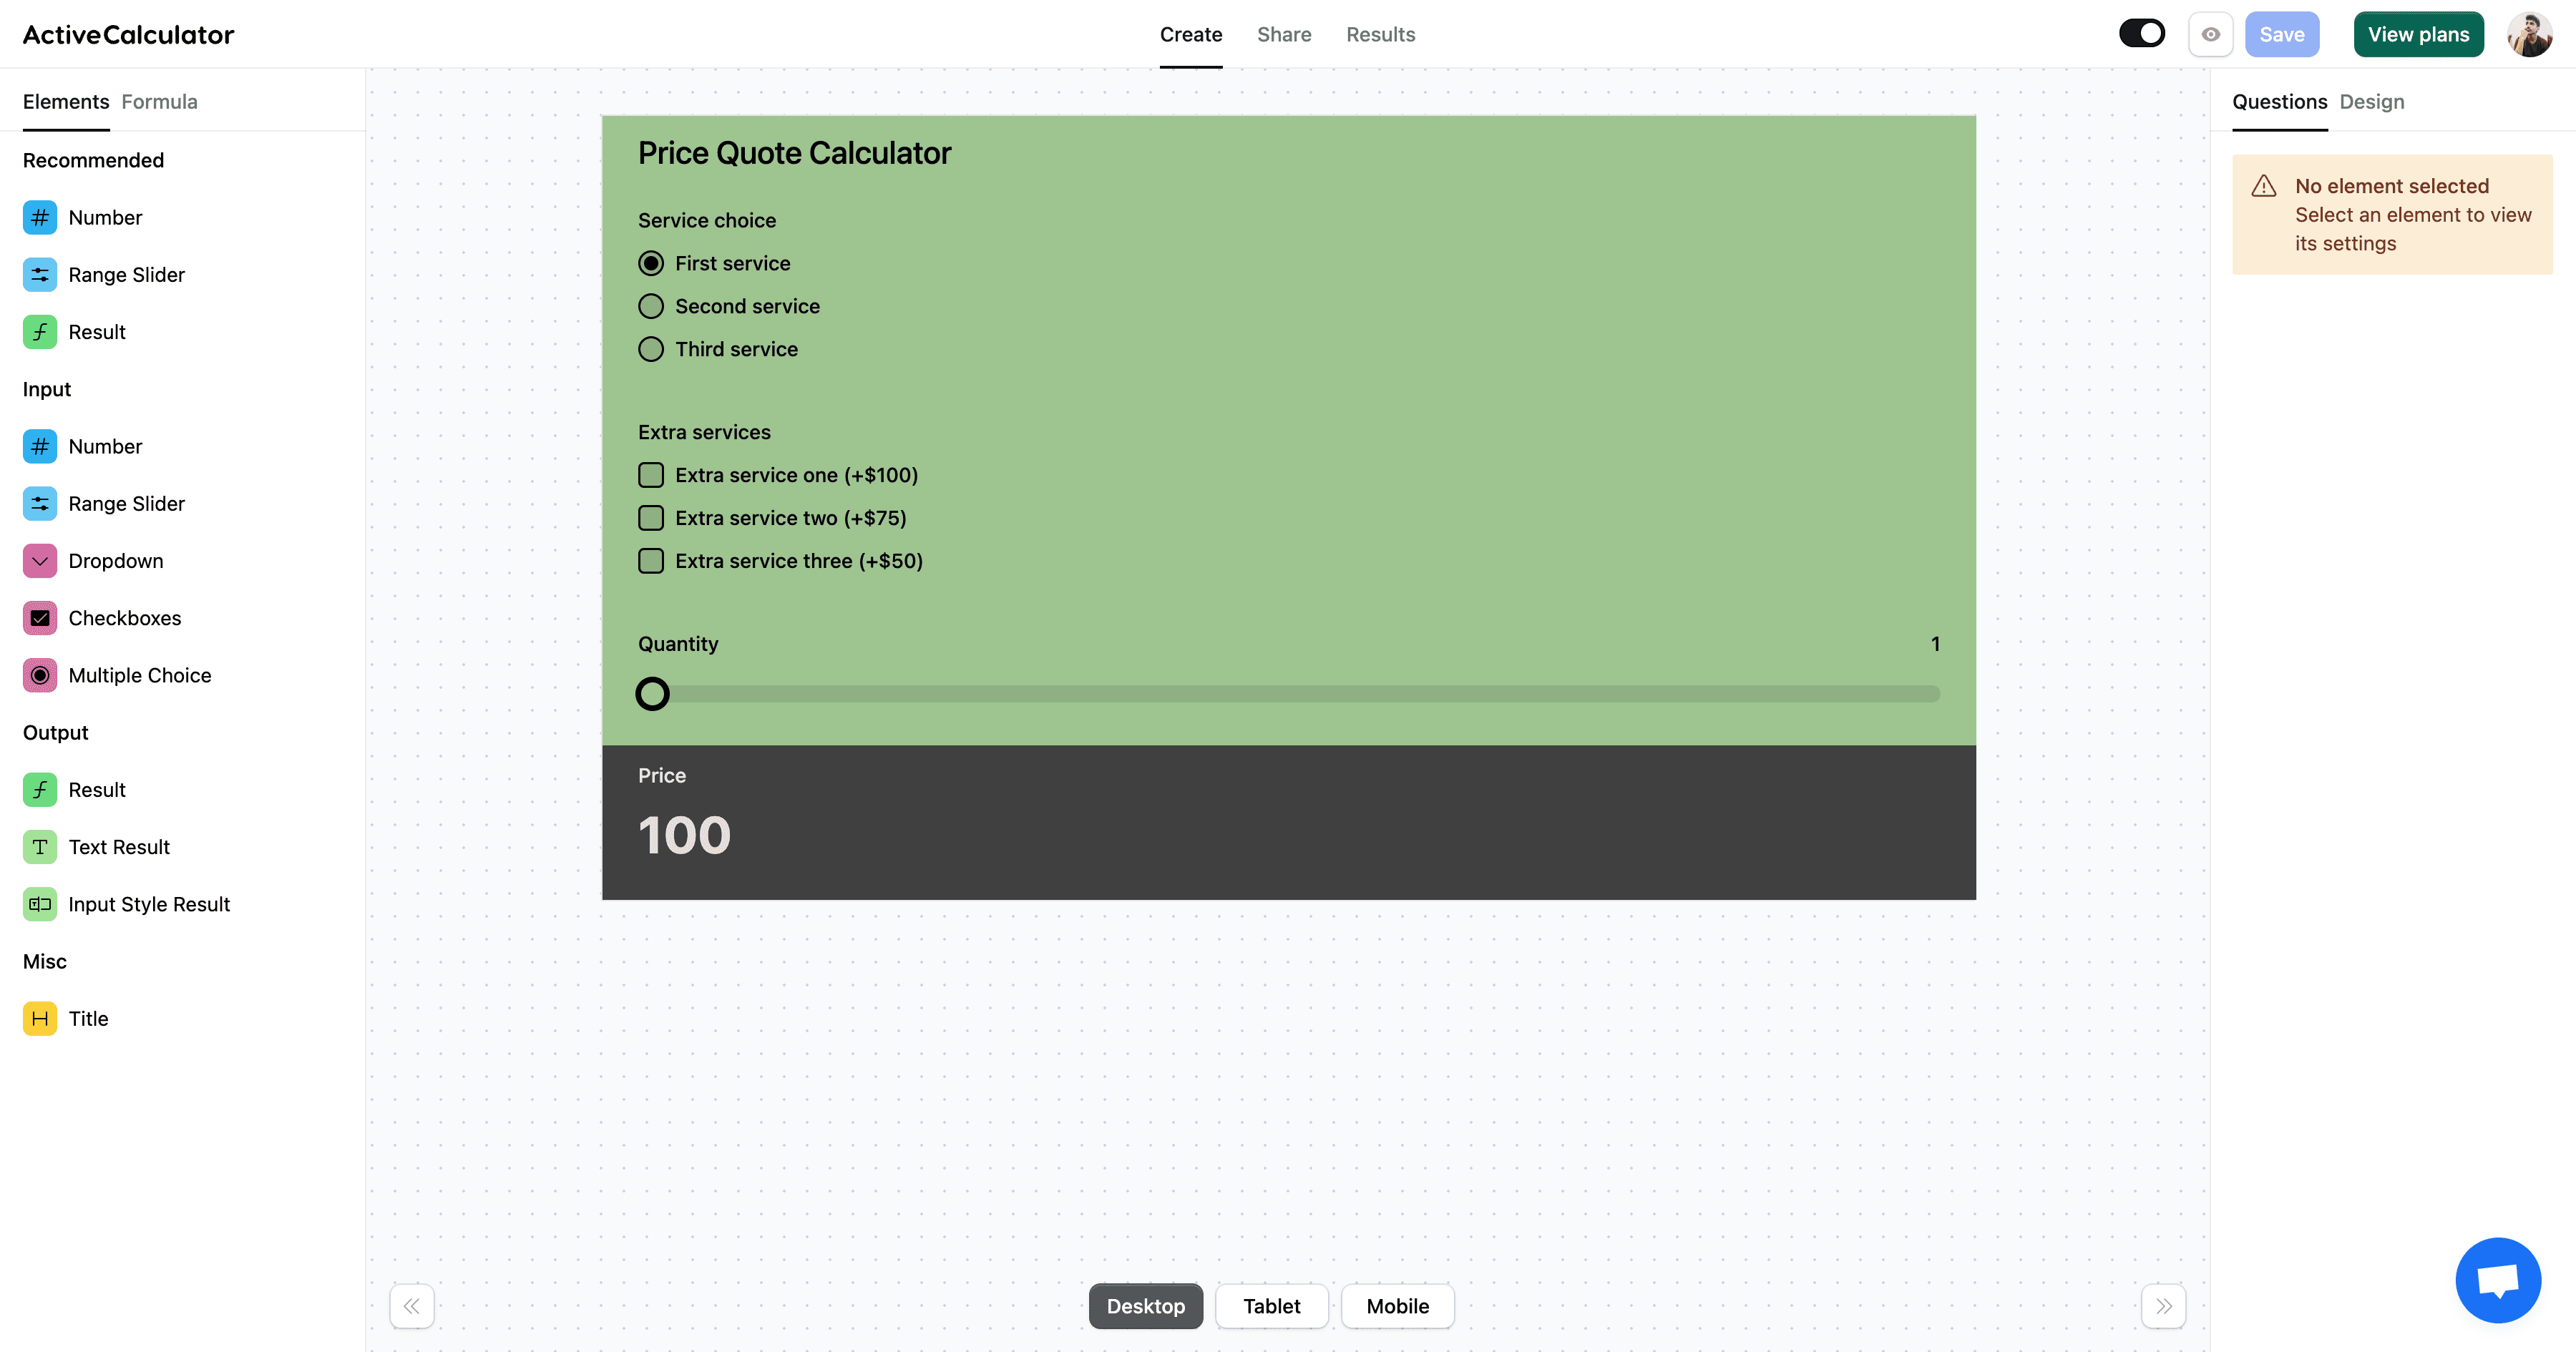Click the Result output element icon
The height and width of the screenshot is (1352, 2576).
pyautogui.click(x=39, y=788)
